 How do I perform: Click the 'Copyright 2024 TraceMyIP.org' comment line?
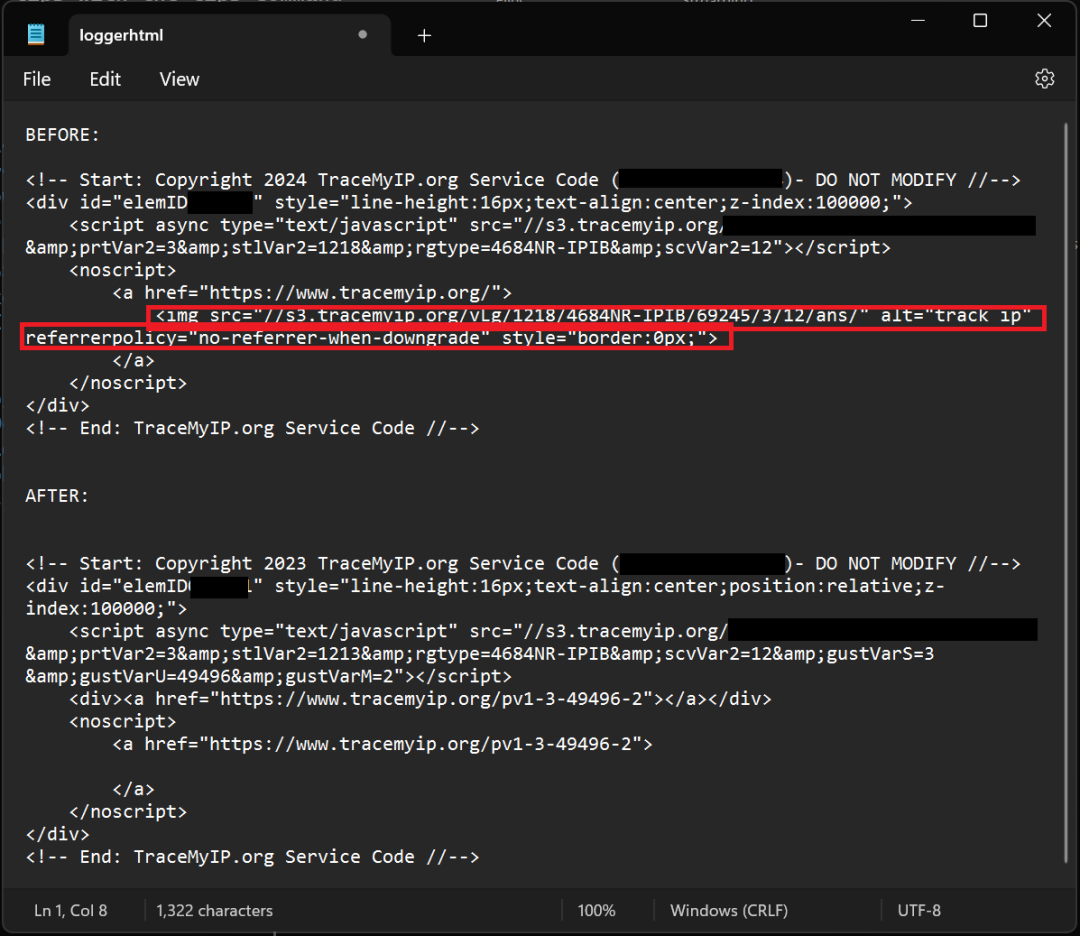coord(523,180)
